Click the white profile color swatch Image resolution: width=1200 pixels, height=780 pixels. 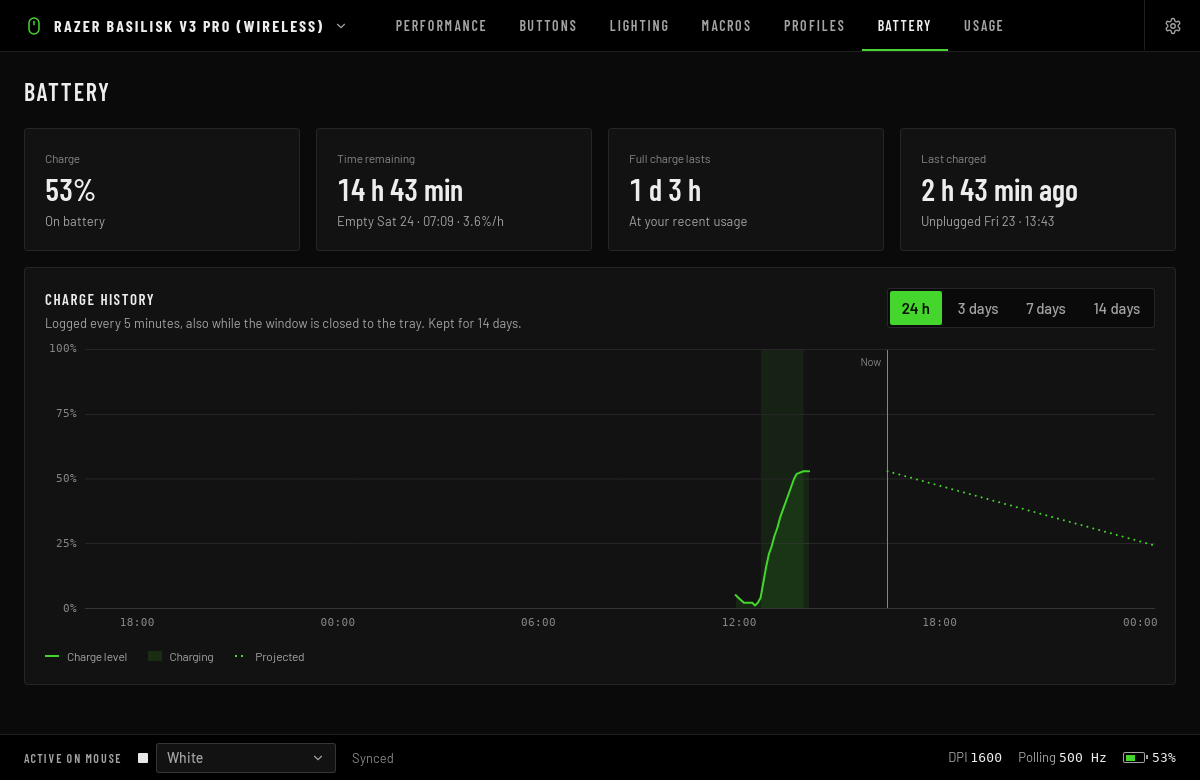143,758
